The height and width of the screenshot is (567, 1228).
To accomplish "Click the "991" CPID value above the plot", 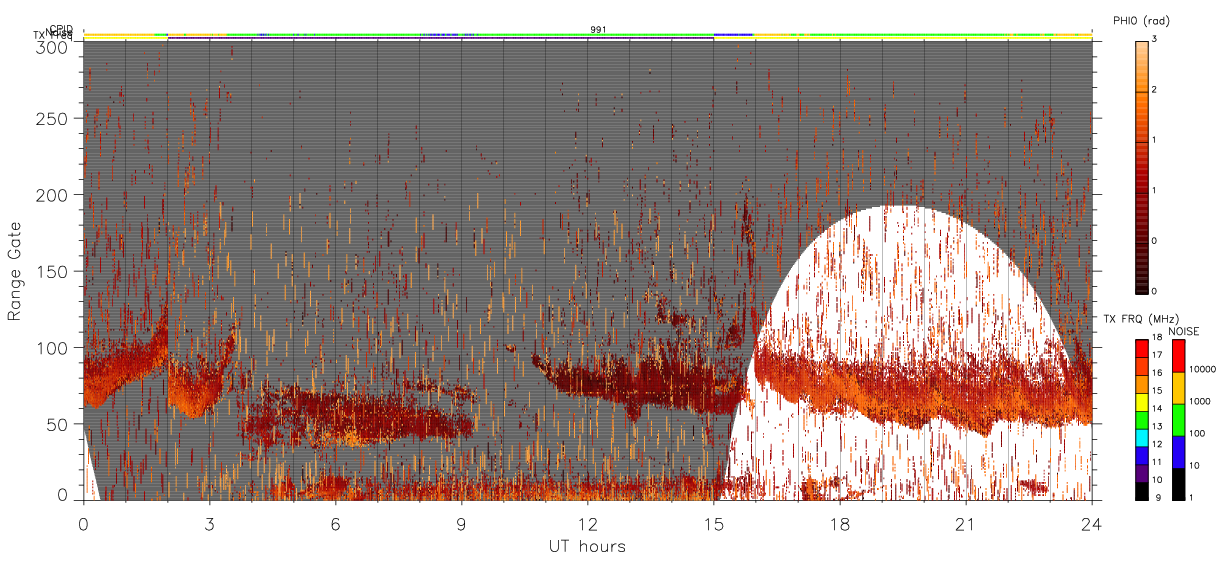I will pos(598,30).
